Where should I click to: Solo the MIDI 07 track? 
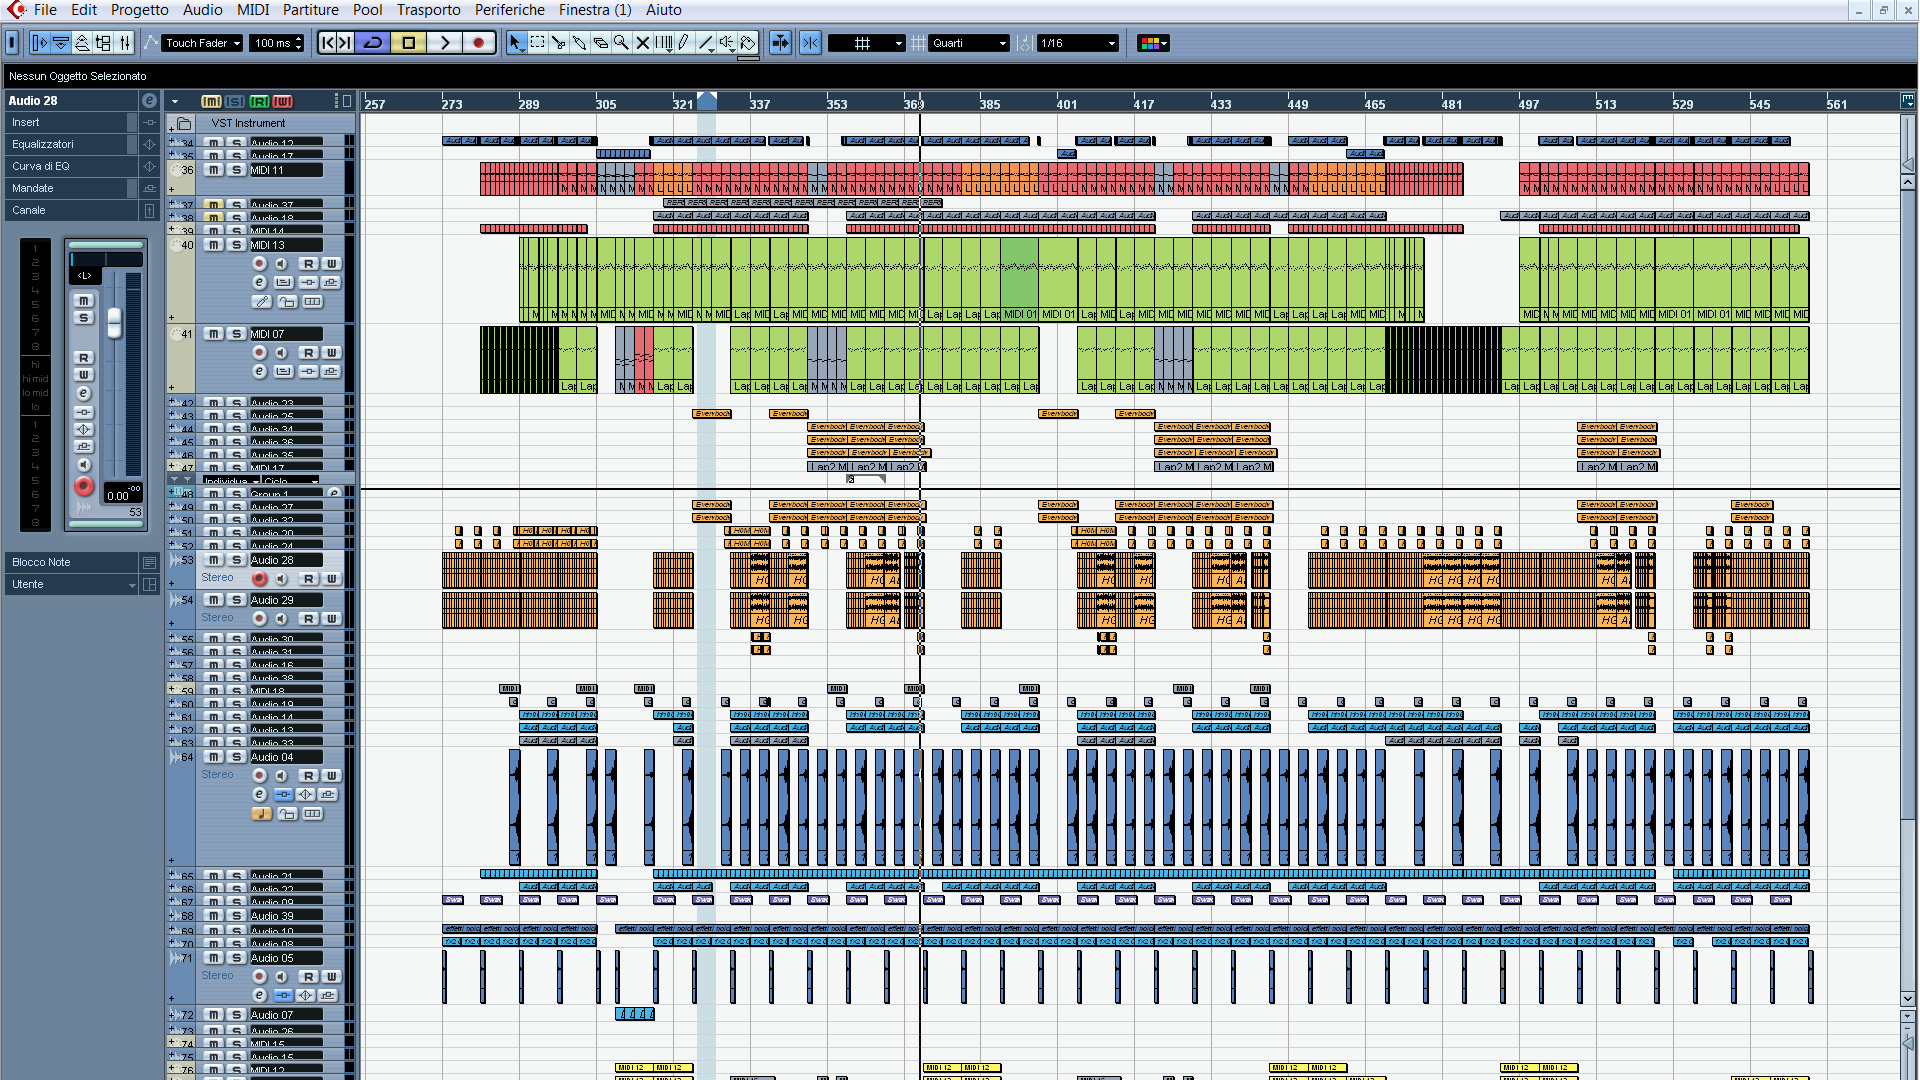click(236, 334)
